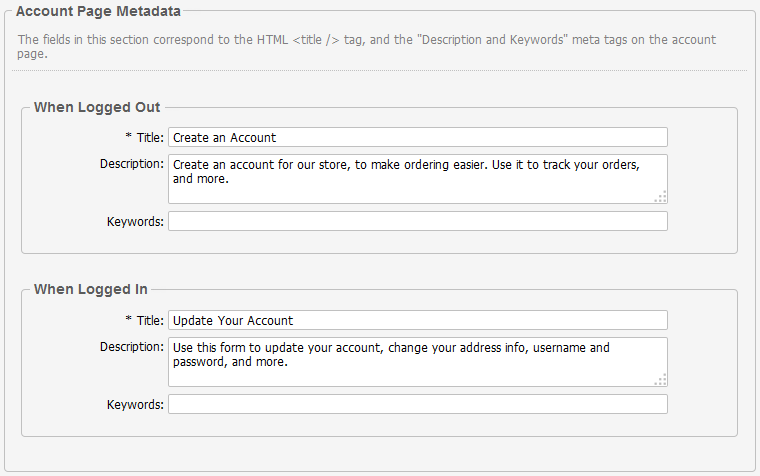Focus the logged-in Description text area
The width and height of the screenshot is (760, 476).
[417, 361]
